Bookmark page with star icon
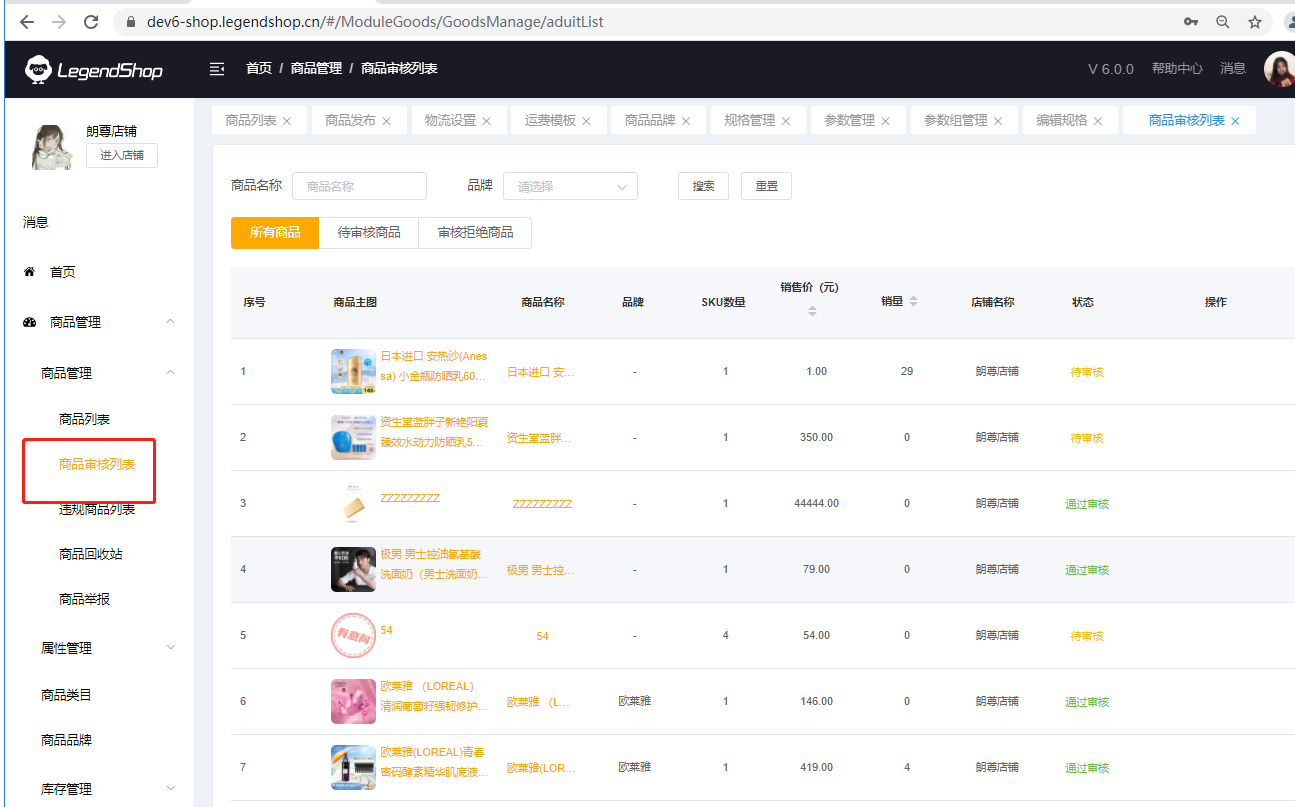This screenshot has width=1295, height=807. 1255,21
